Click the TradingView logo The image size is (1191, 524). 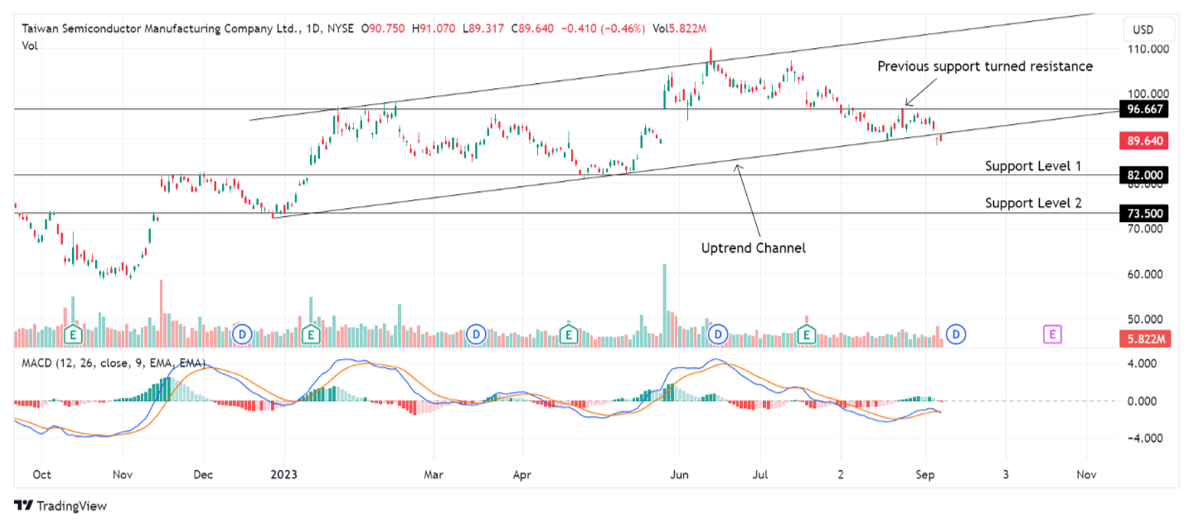62,506
